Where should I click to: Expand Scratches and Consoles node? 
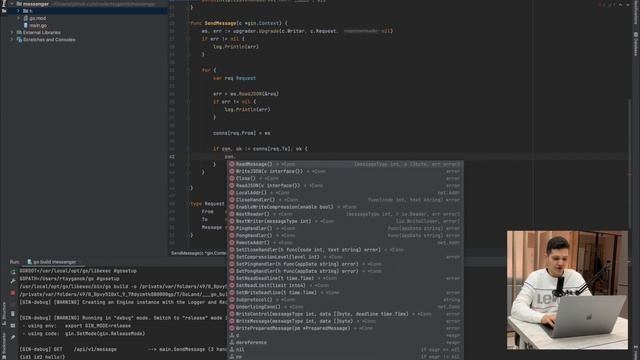click(x=12, y=40)
